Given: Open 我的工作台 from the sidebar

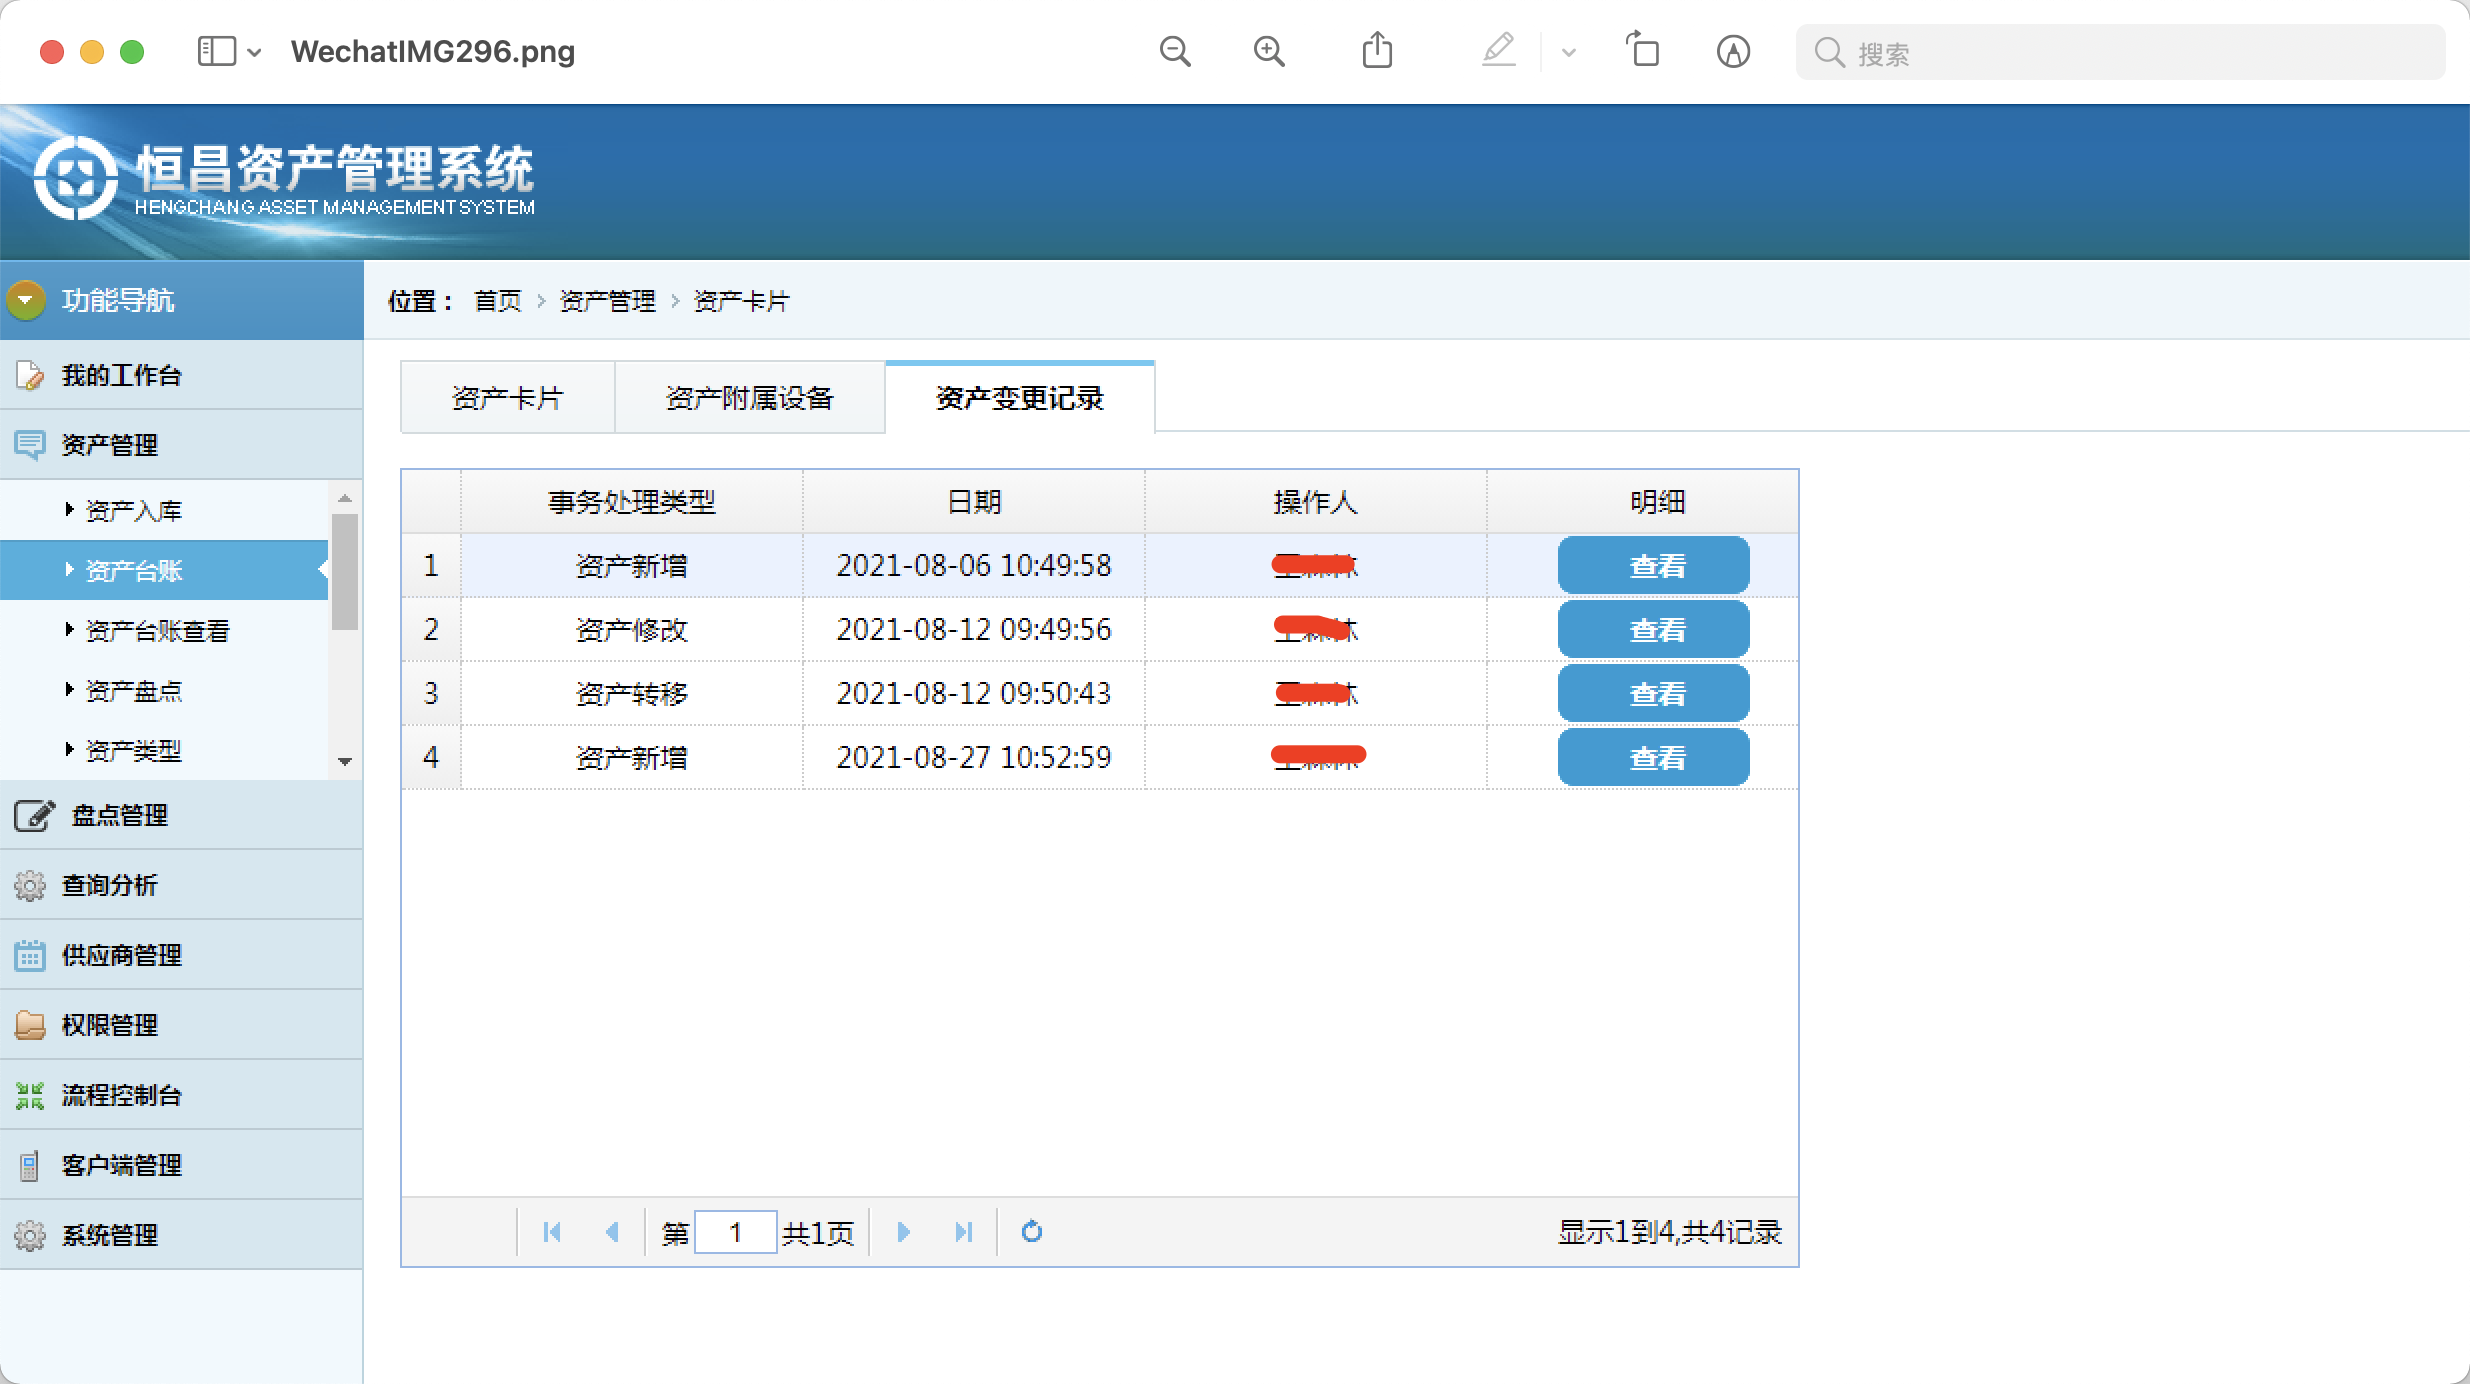Looking at the screenshot, I should [x=120, y=375].
